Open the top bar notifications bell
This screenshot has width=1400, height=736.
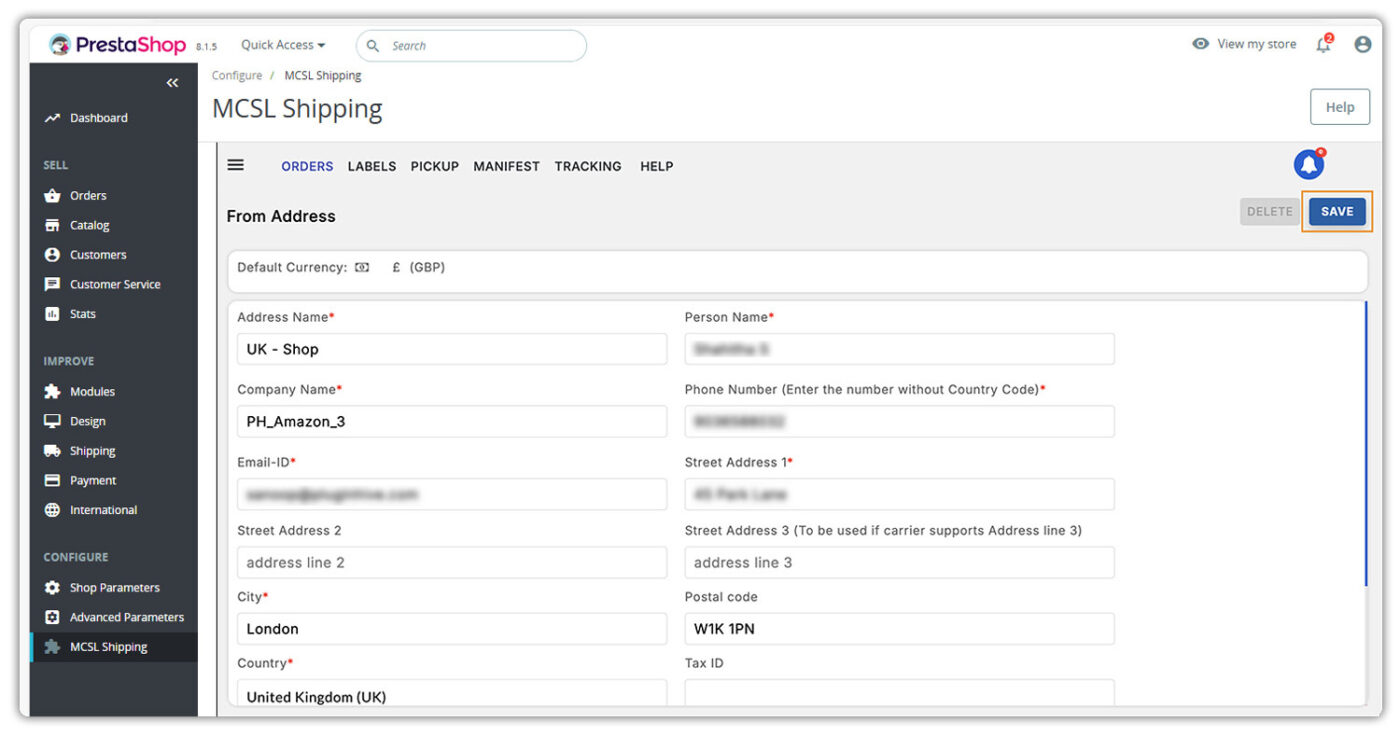tap(1324, 44)
